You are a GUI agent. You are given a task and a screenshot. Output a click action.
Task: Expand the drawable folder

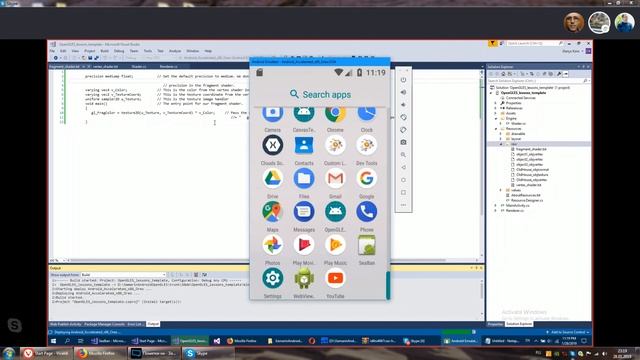click(x=501, y=134)
